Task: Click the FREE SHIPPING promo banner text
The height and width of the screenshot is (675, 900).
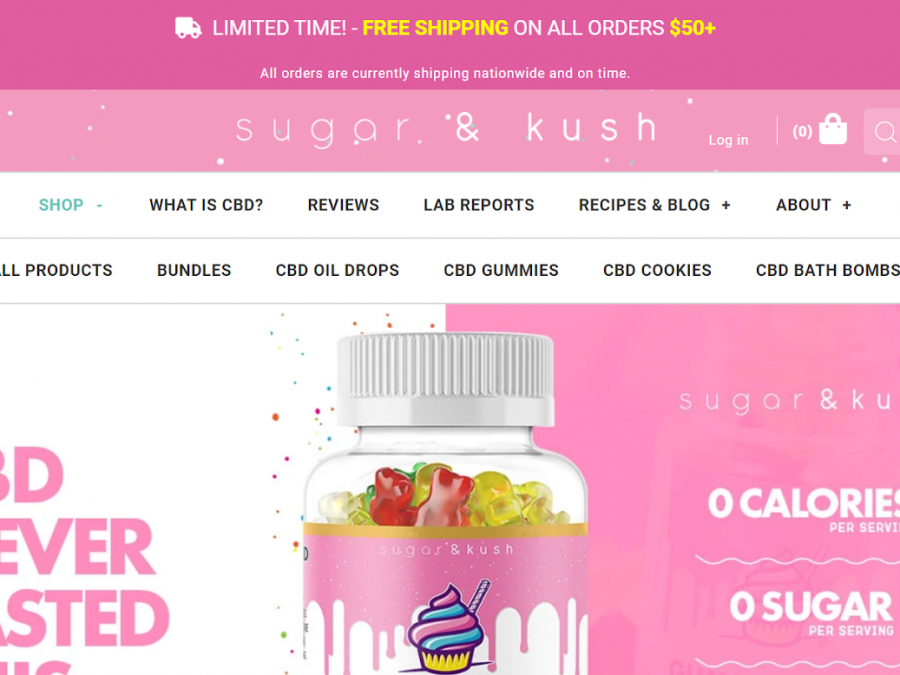Action: pyautogui.click(x=435, y=28)
